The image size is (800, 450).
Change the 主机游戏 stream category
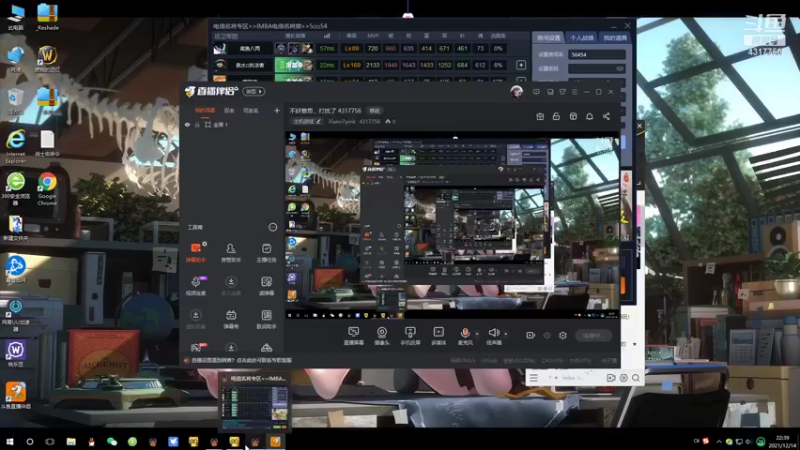pyautogui.click(x=307, y=121)
